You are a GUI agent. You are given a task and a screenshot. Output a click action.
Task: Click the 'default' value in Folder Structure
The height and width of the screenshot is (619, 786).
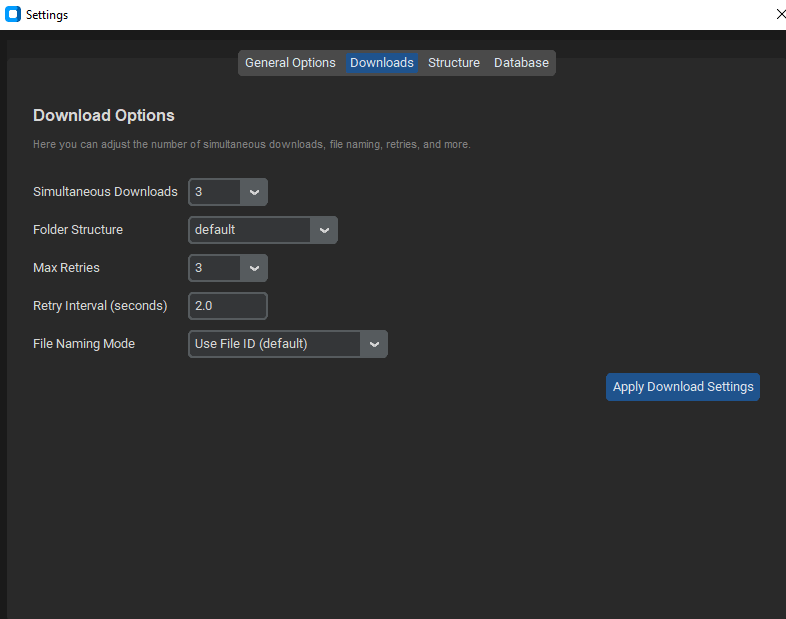215,230
